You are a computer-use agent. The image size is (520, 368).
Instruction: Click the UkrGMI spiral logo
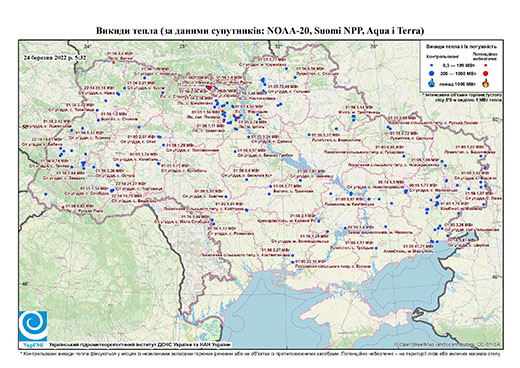point(33,326)
